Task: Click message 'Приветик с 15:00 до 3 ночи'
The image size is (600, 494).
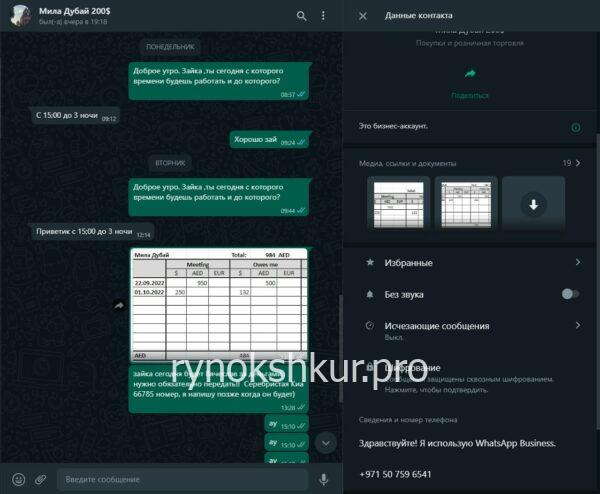Action: pos(93,232)
